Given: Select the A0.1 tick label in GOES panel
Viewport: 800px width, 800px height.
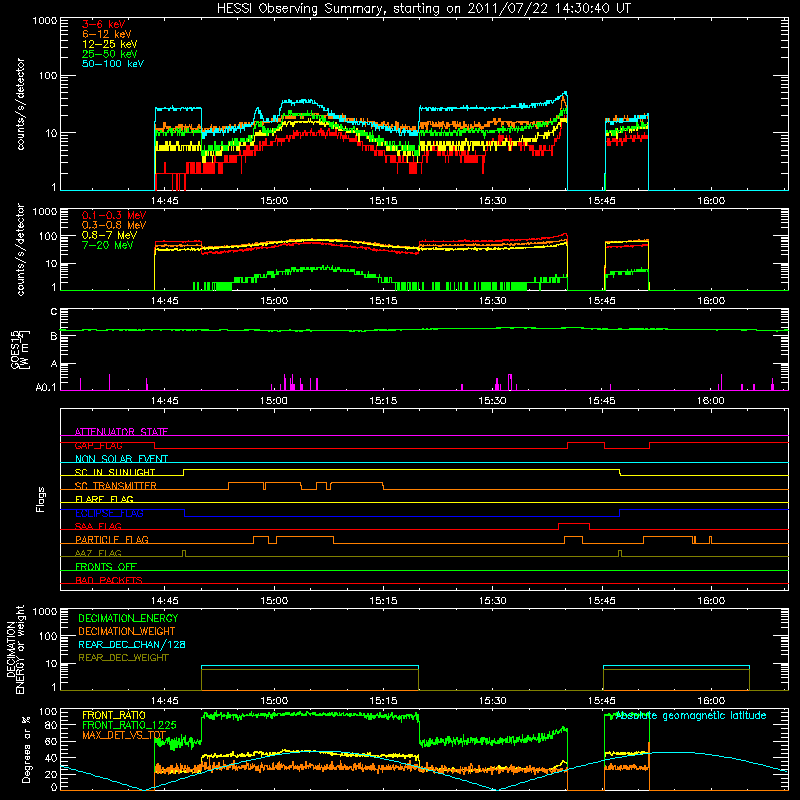Looking at the screenshot, I should pos(46,387).
